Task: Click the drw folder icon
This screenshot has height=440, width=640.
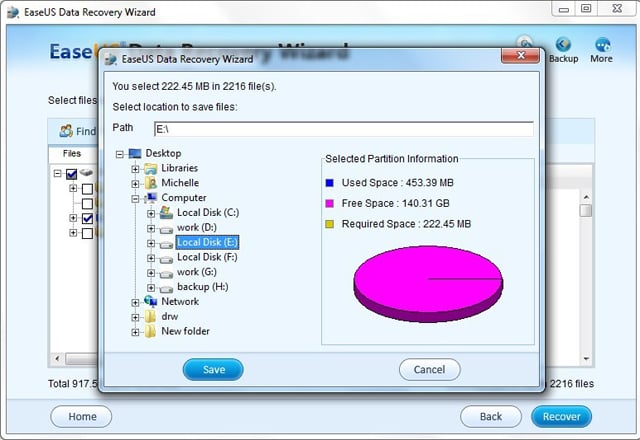Action: [x=150, y=316]
